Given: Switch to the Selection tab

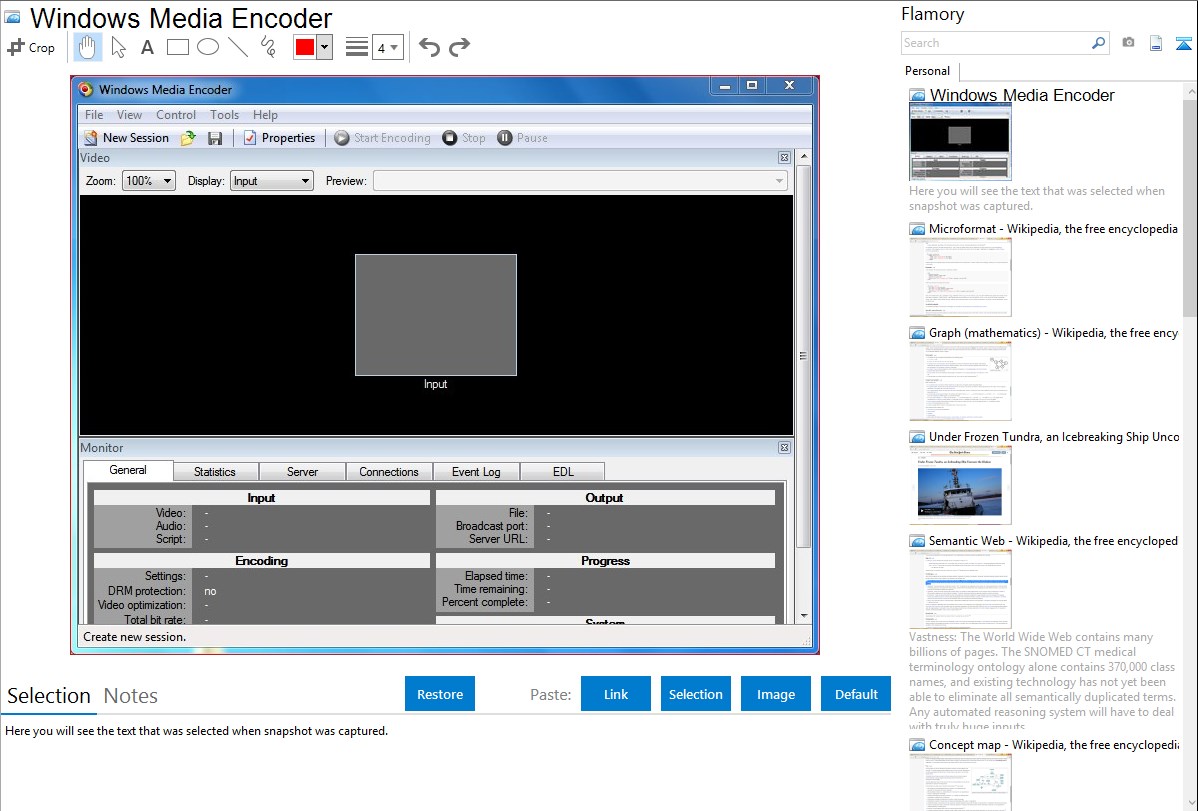Looking at the screenshot, I should click(x=49, y=696).
